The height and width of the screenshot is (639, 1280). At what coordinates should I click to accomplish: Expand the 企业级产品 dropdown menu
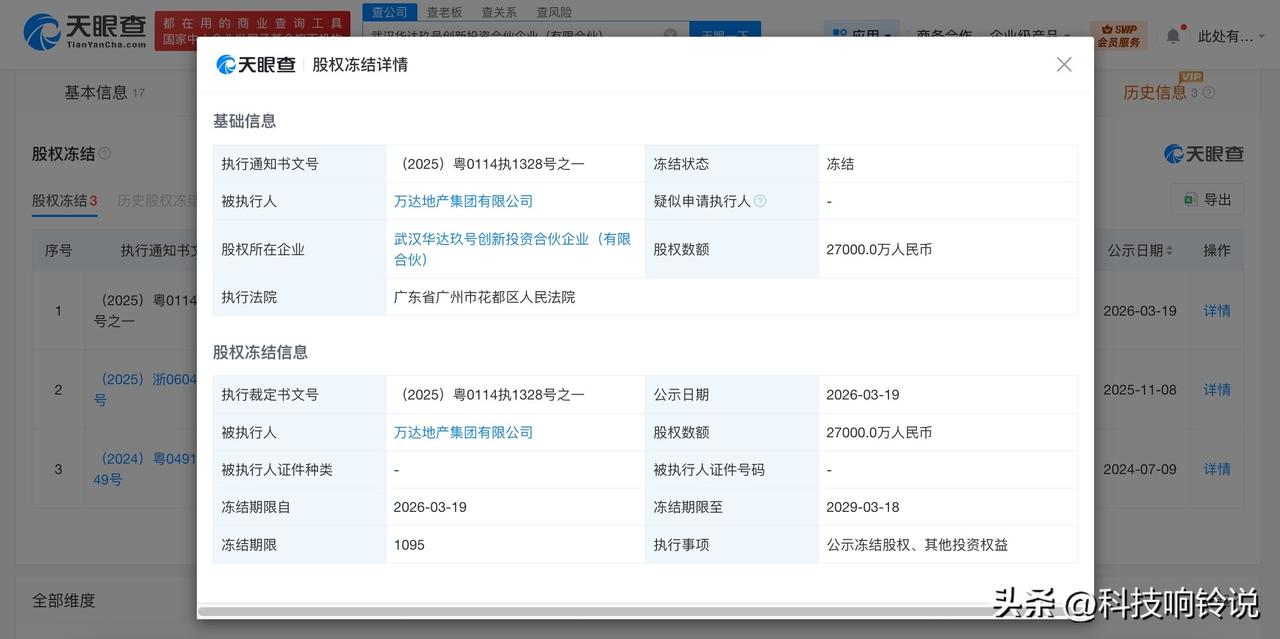1027,35
